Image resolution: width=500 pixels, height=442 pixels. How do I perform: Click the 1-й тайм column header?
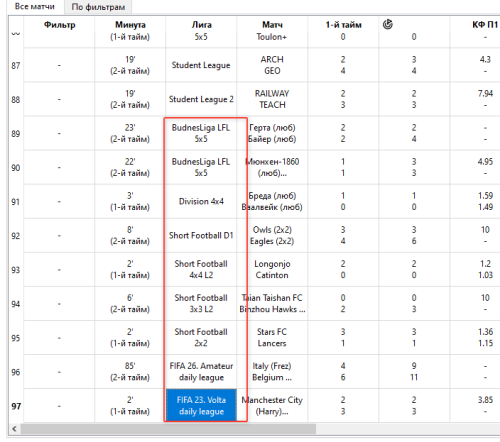(x=343, y=25)
